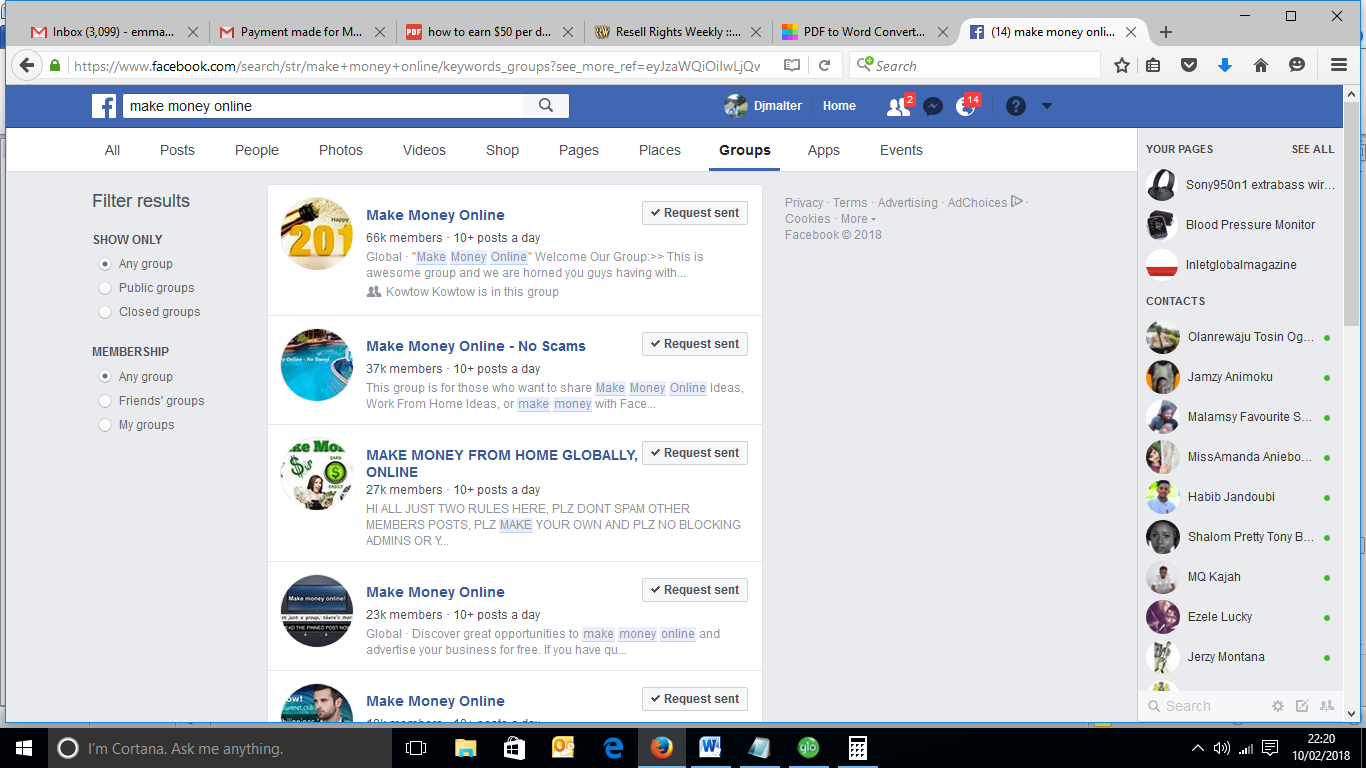Screen dimensions: 1366x768
Task: Open Firefox downloads arrow icon
Action: (x=1225, y=66)
